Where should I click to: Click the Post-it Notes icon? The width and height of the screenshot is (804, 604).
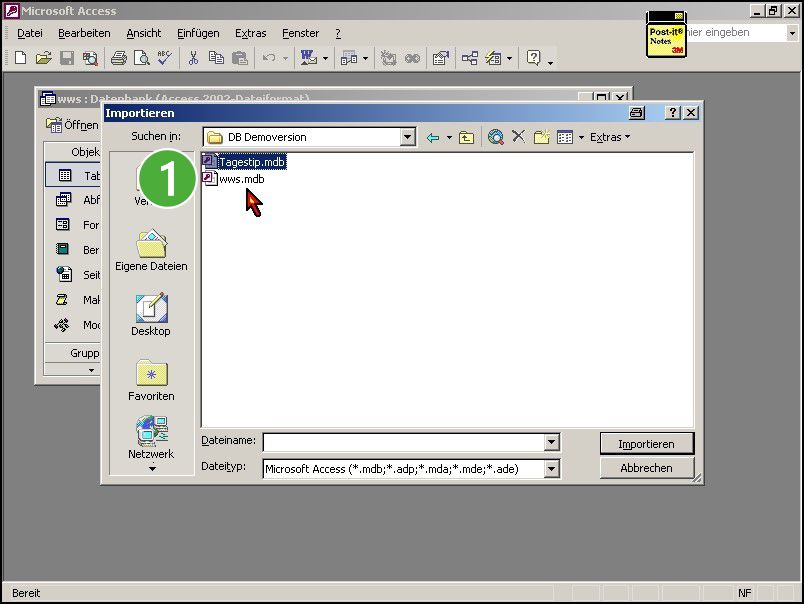[666, 35]
